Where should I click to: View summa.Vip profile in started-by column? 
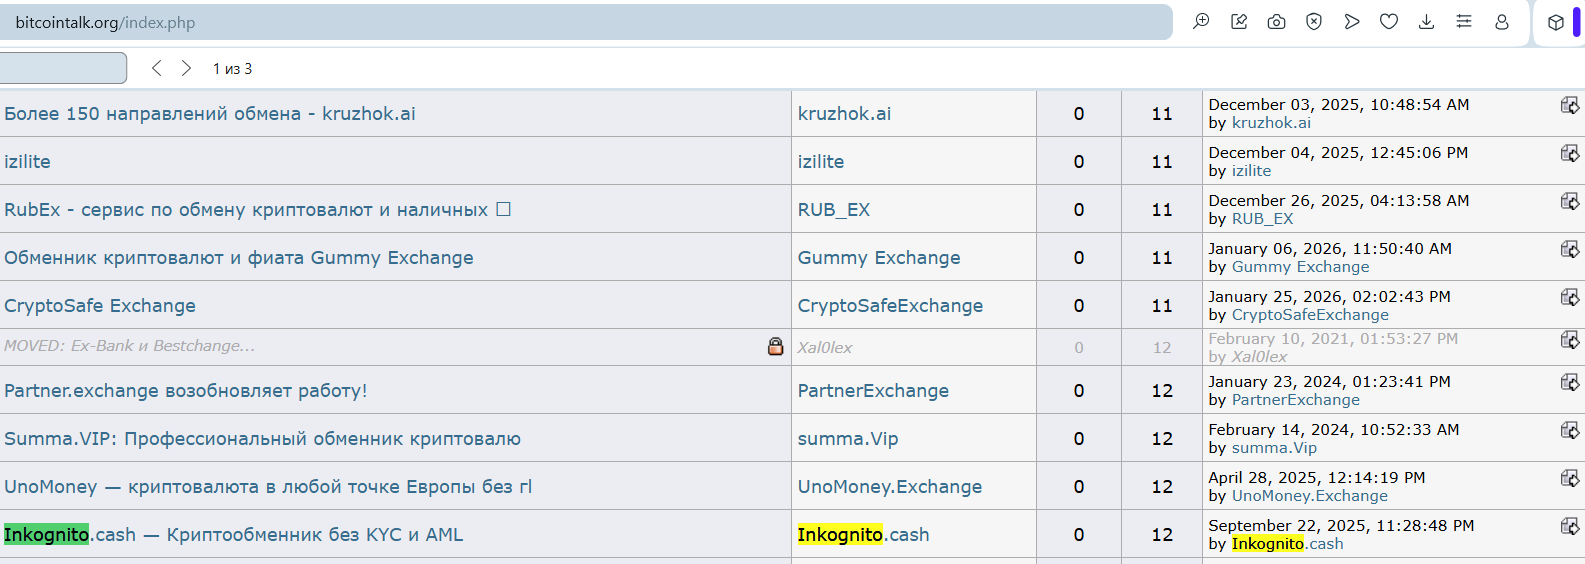[x=848, y=438]
